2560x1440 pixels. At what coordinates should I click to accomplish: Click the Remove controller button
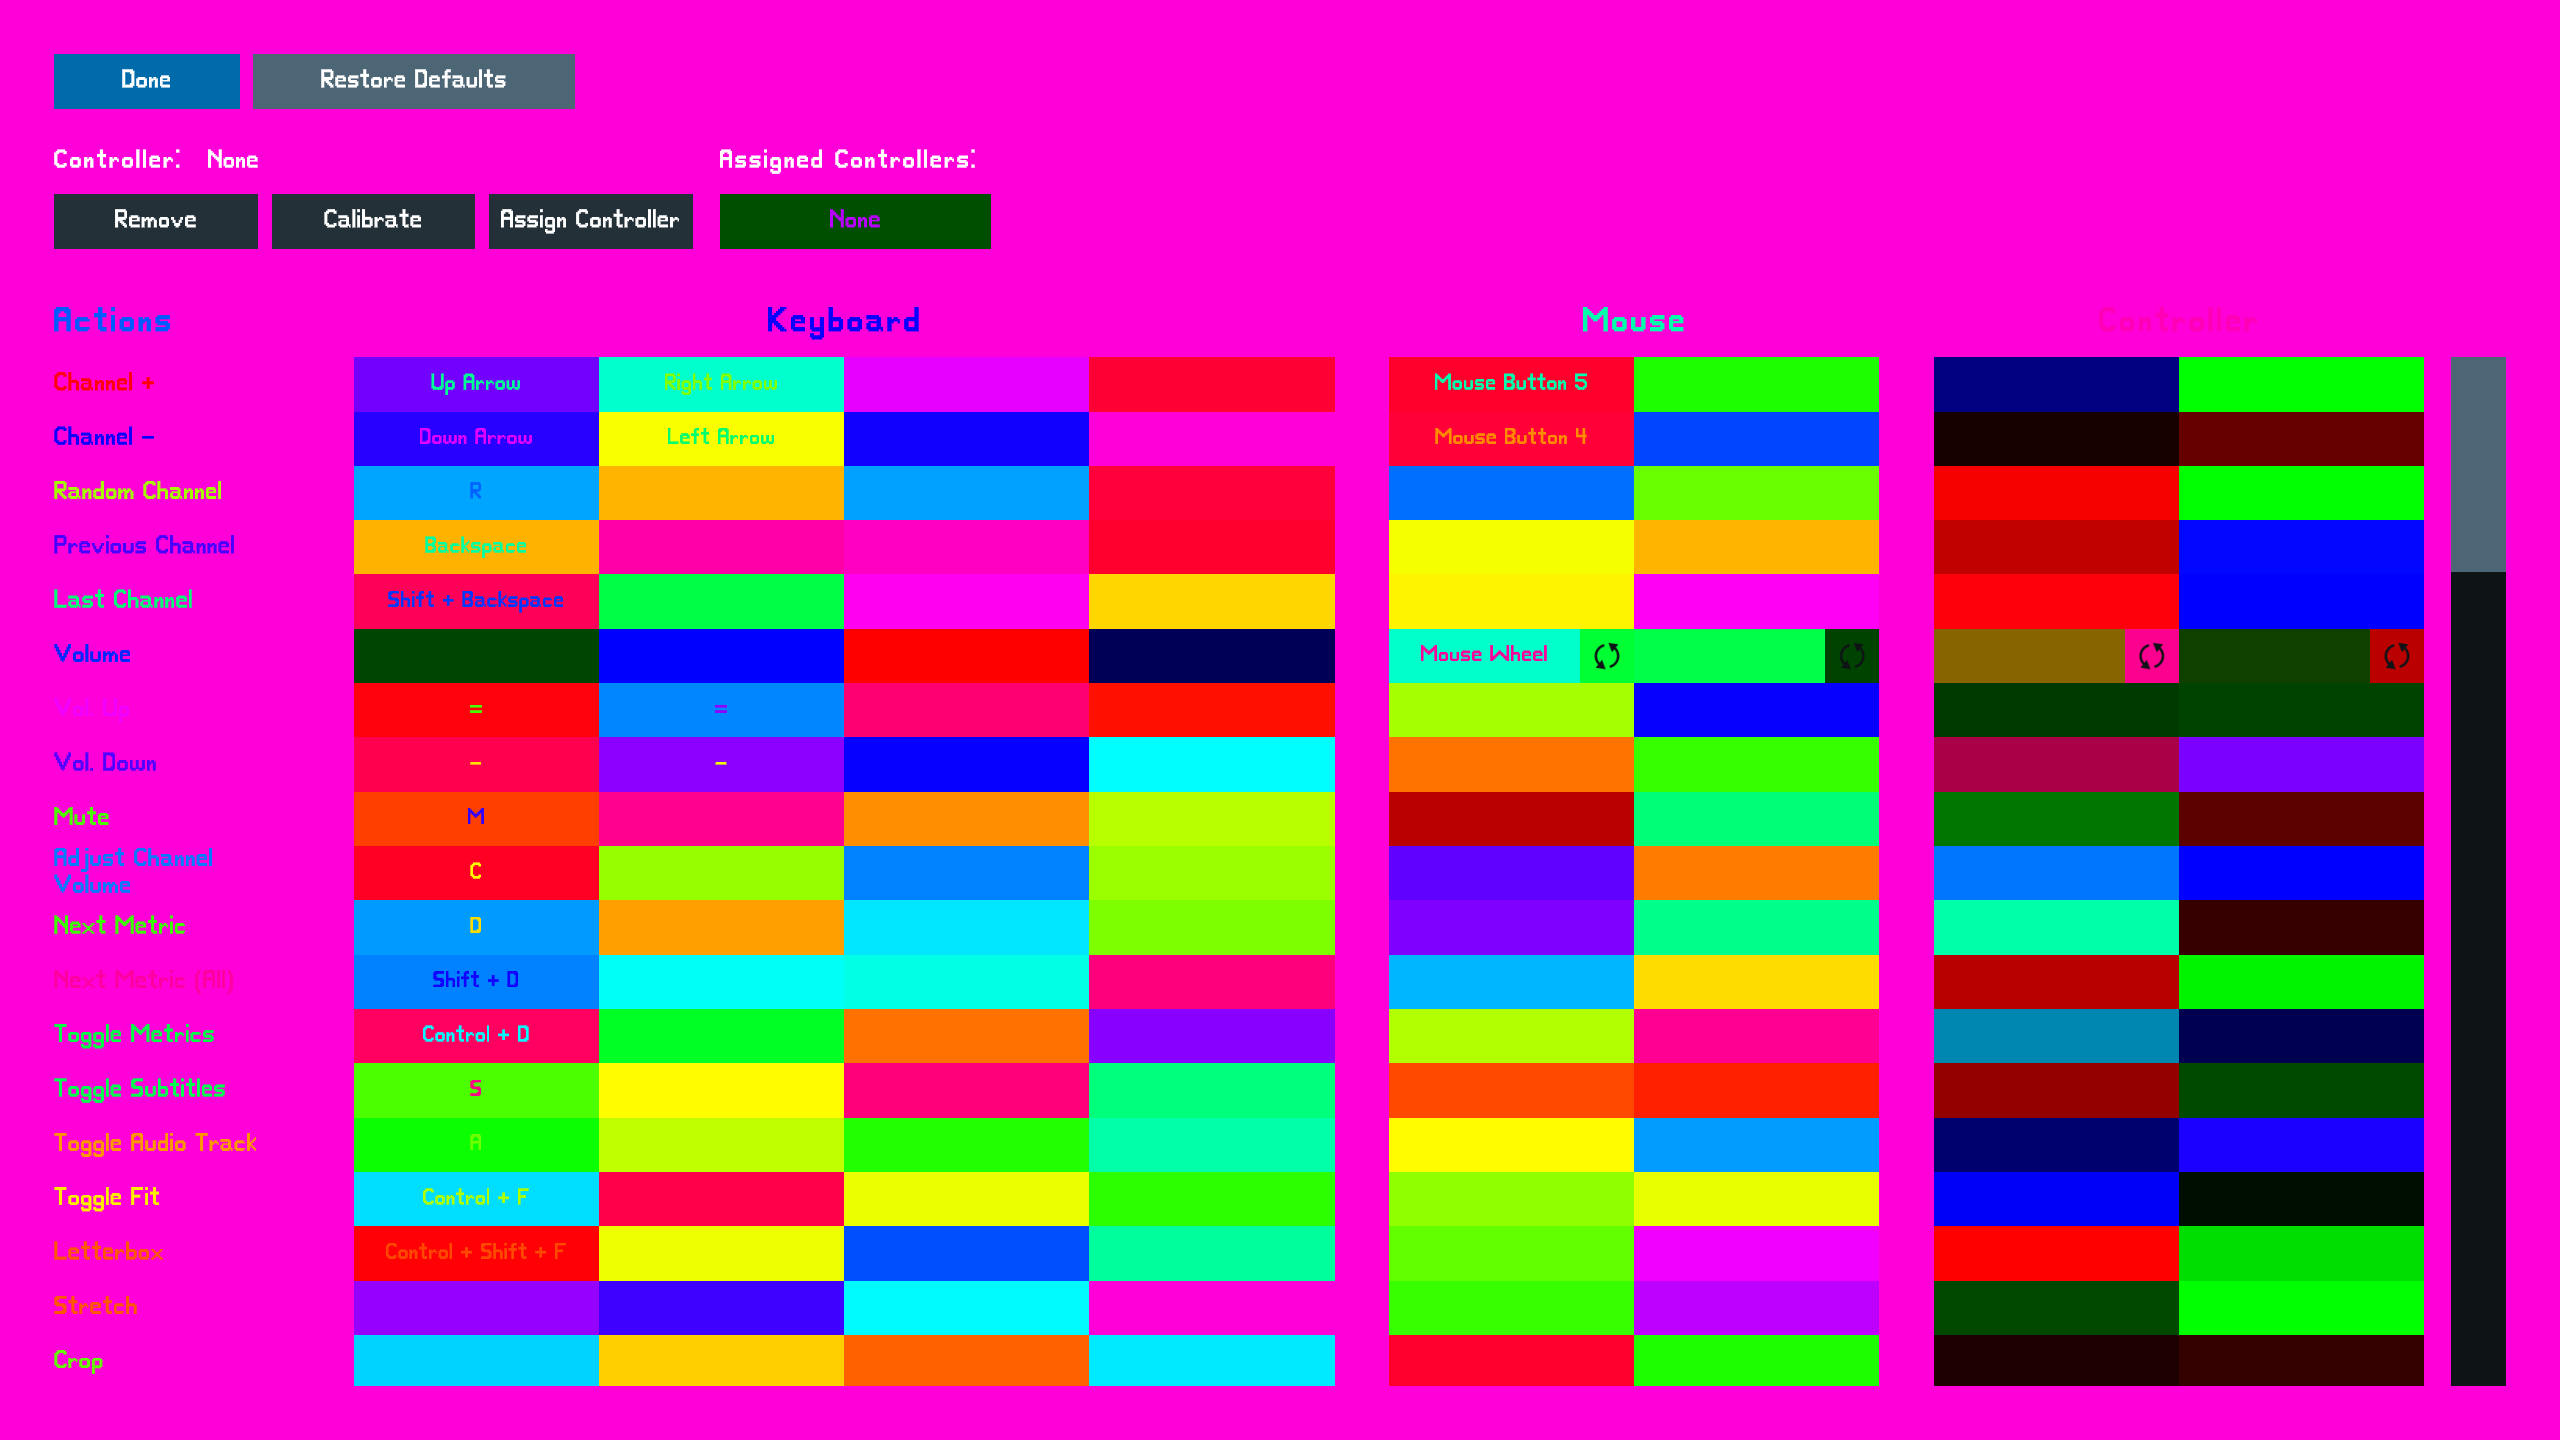155,221
